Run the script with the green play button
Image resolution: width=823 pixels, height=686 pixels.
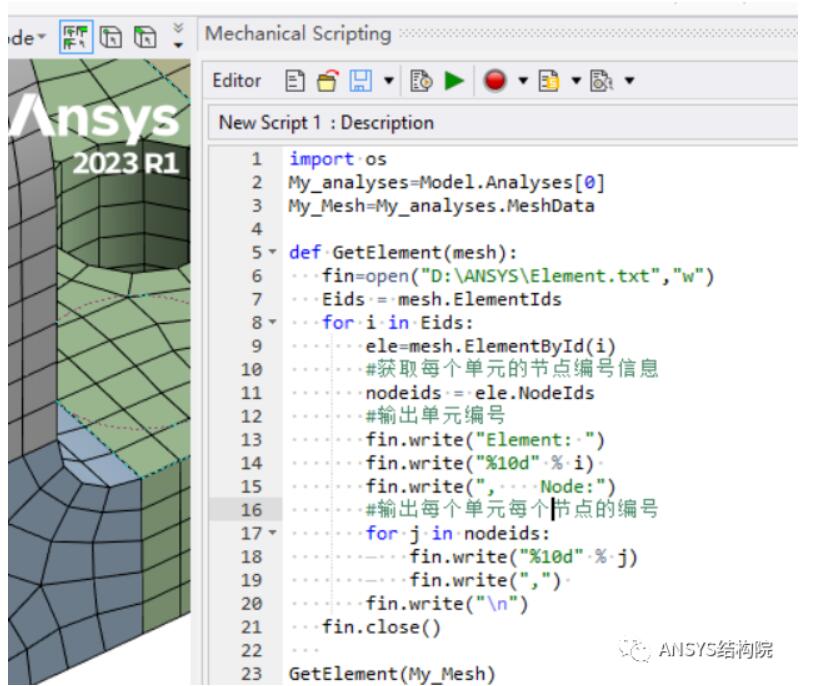(453, 79)
